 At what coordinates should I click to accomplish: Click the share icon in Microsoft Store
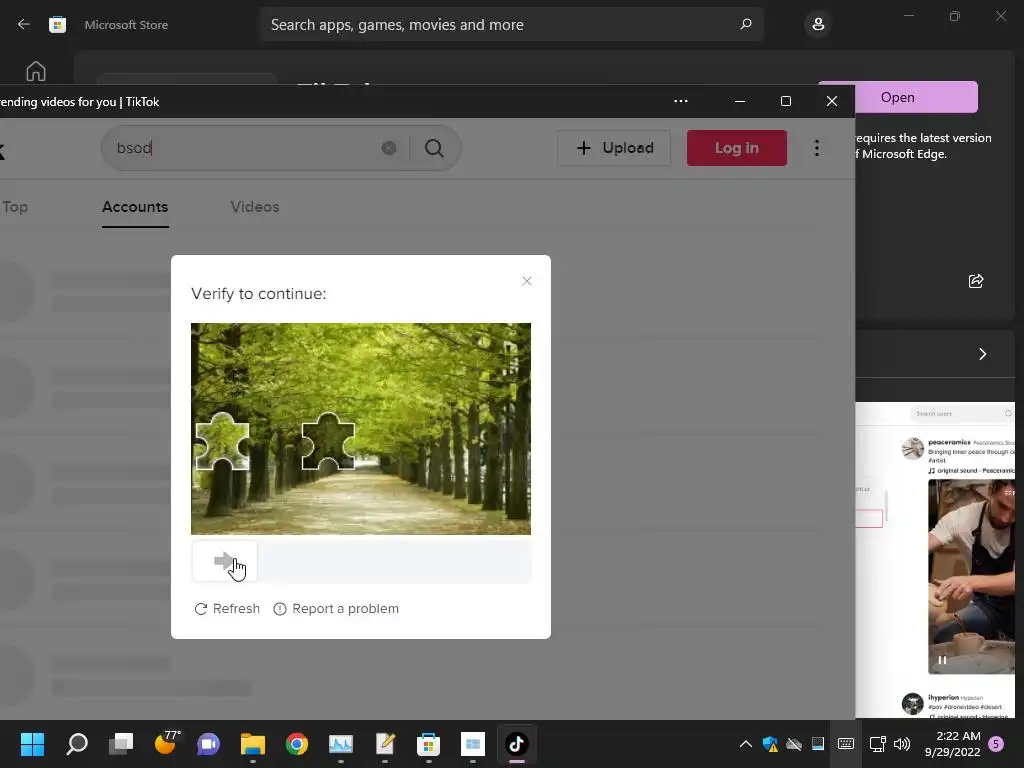pyautogui.click(x=976, y=281)
